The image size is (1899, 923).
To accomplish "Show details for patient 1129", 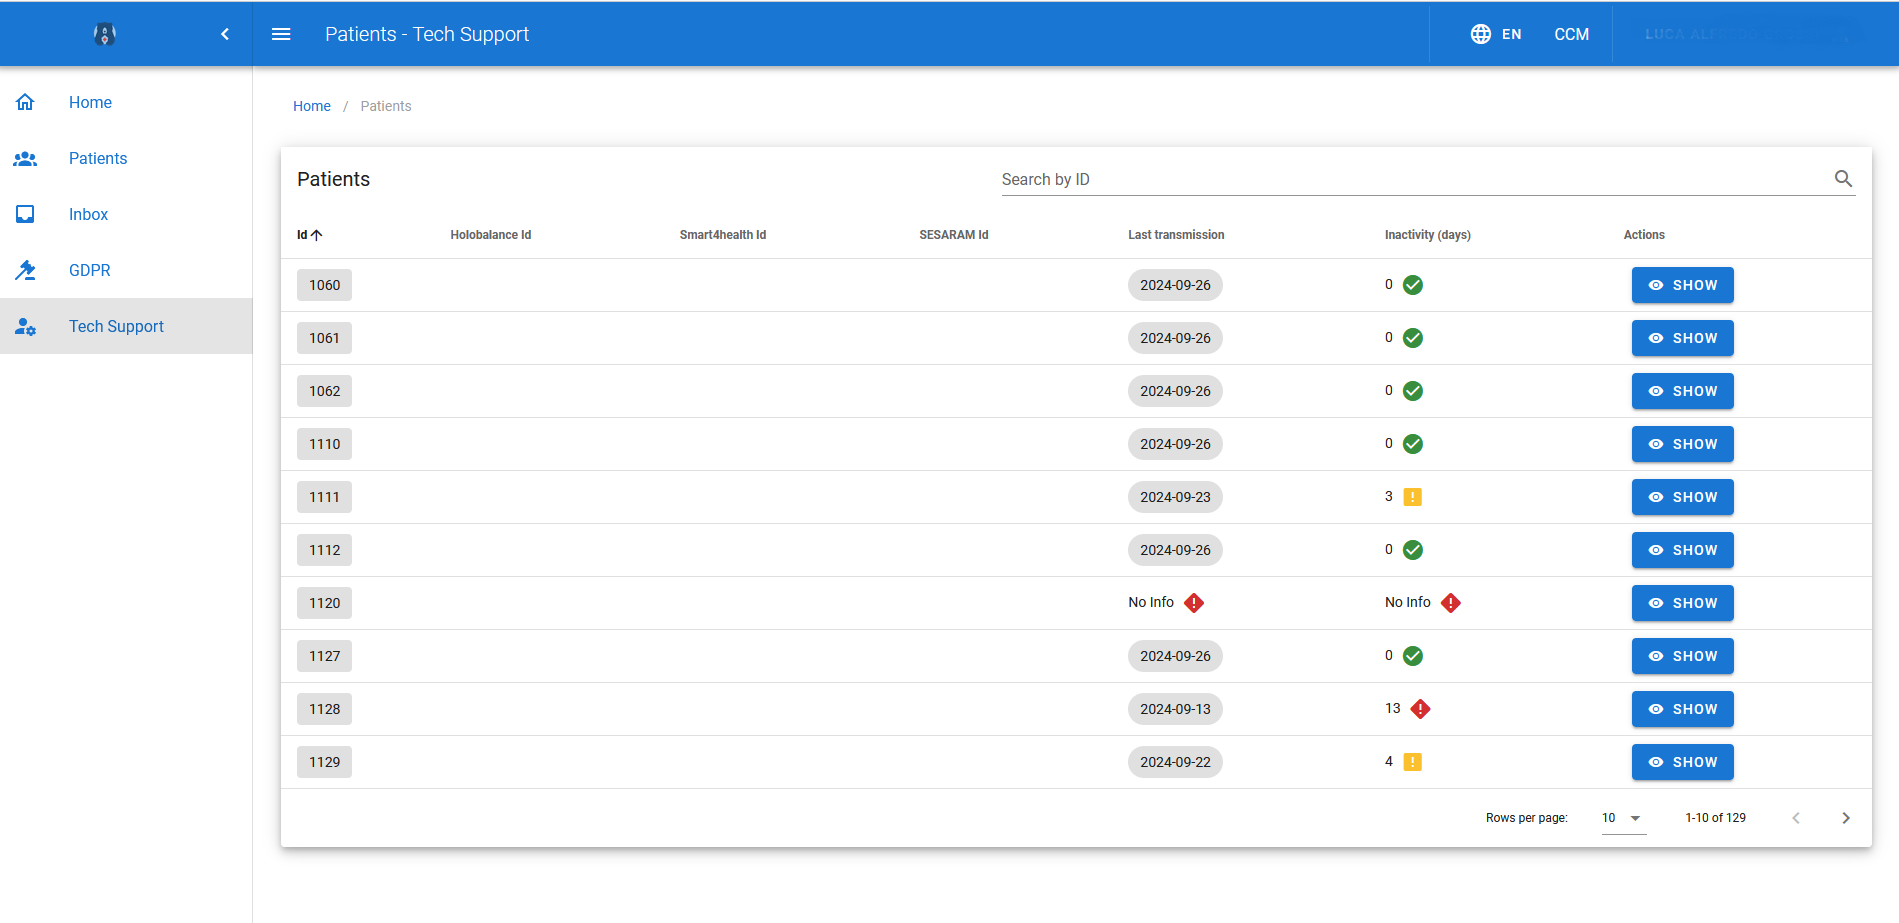I will coord(1682,762).
